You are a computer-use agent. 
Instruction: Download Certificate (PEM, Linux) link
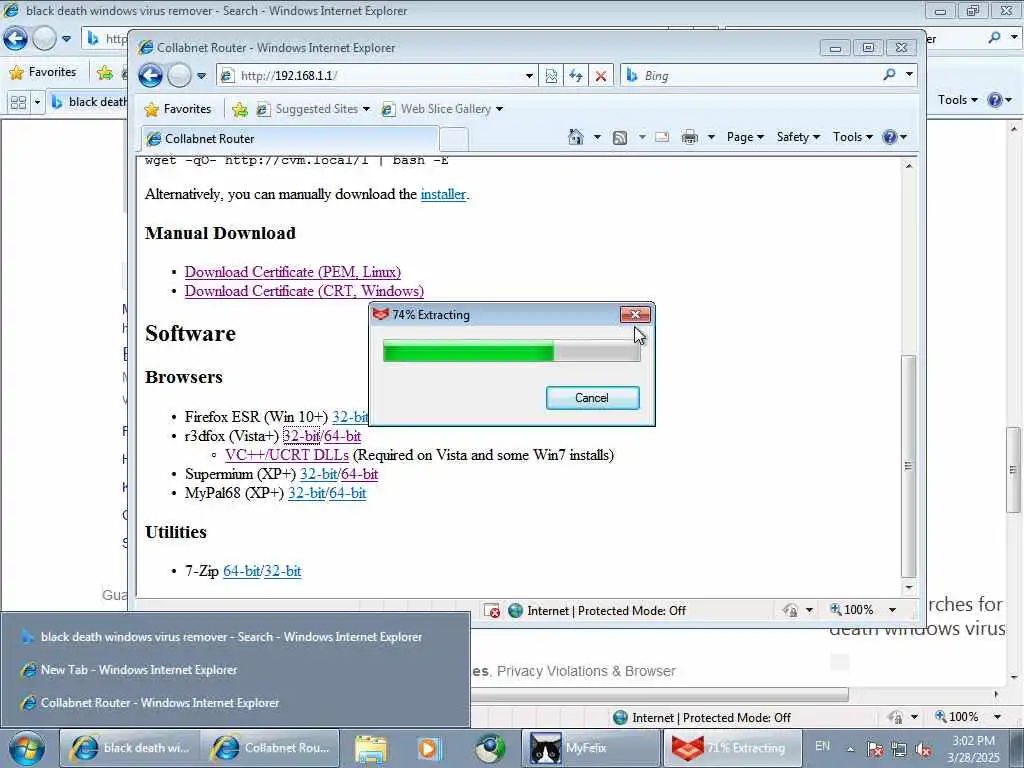[293, 272]
